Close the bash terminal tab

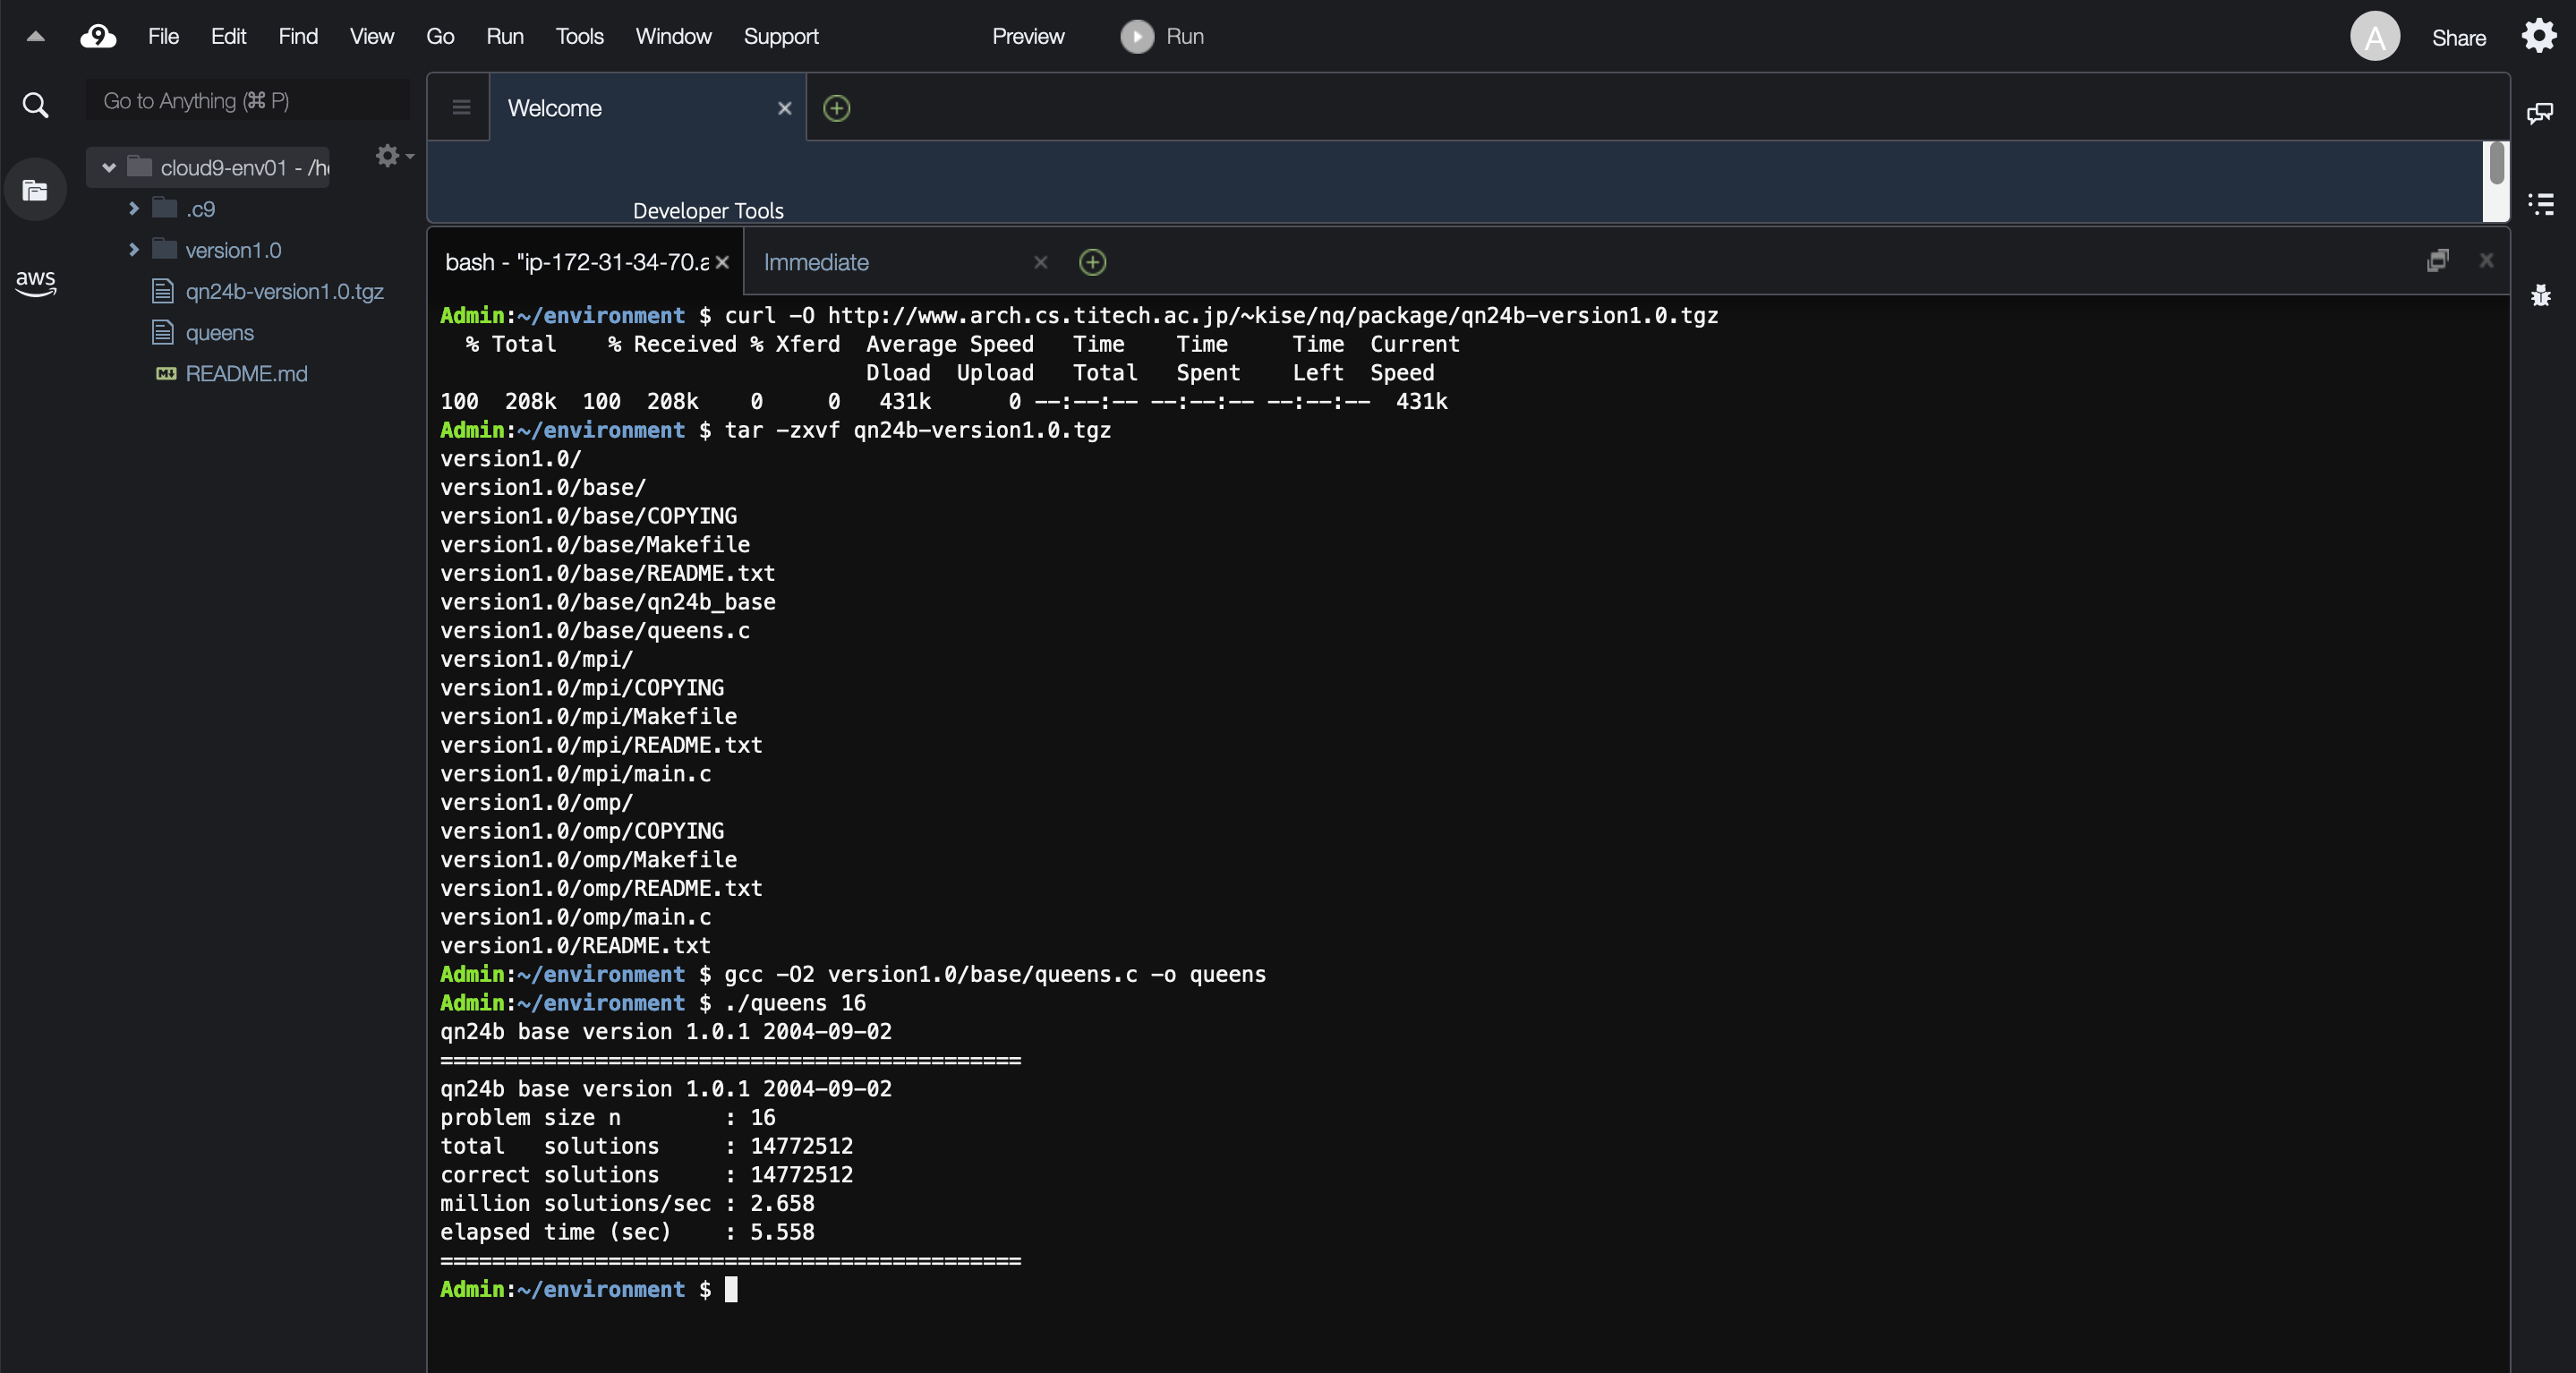[722, 262]
